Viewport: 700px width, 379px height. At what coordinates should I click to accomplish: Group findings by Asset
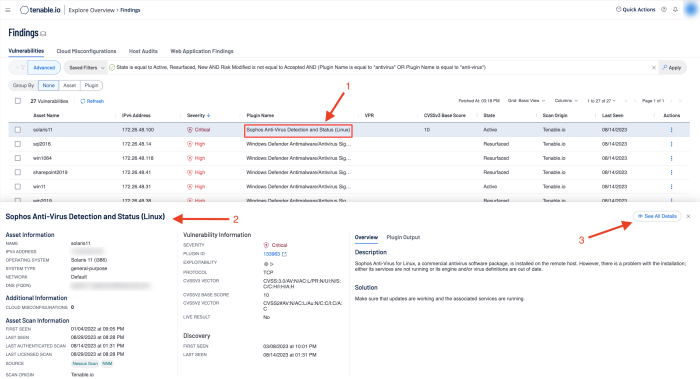pyautogui.click(x=69, y=85)
